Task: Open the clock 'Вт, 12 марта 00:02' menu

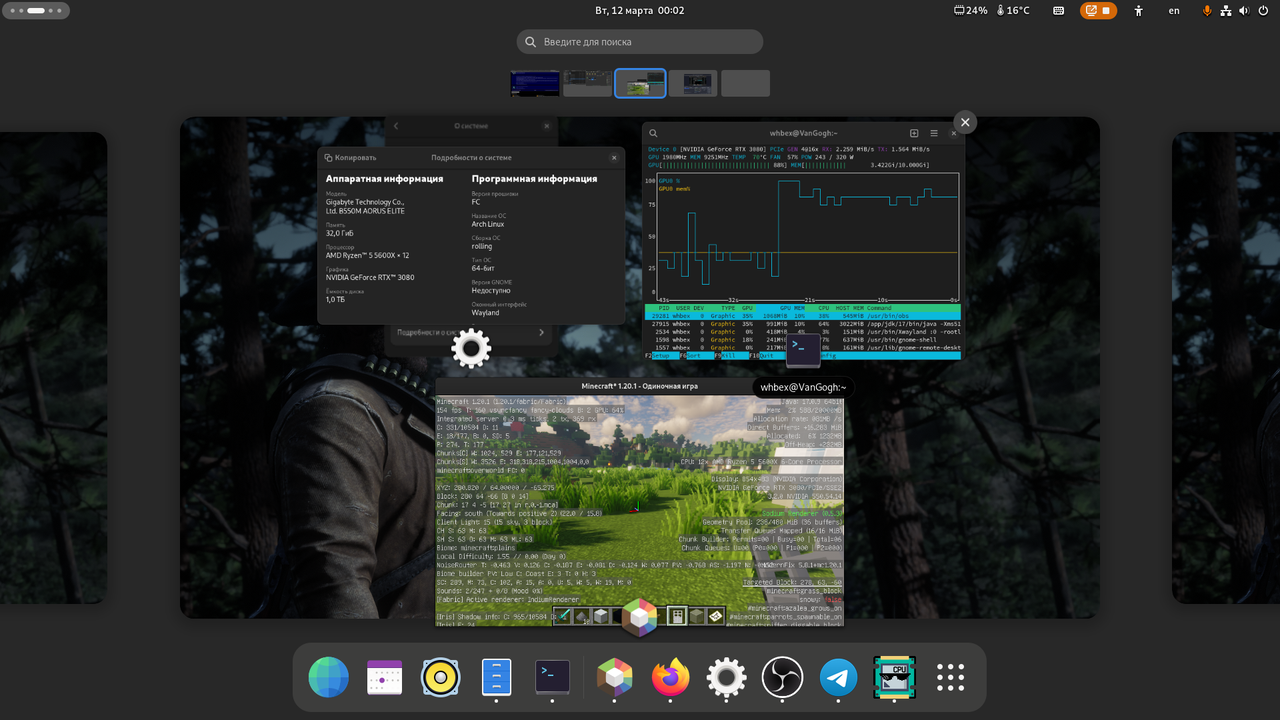Action: pos(640,10)
